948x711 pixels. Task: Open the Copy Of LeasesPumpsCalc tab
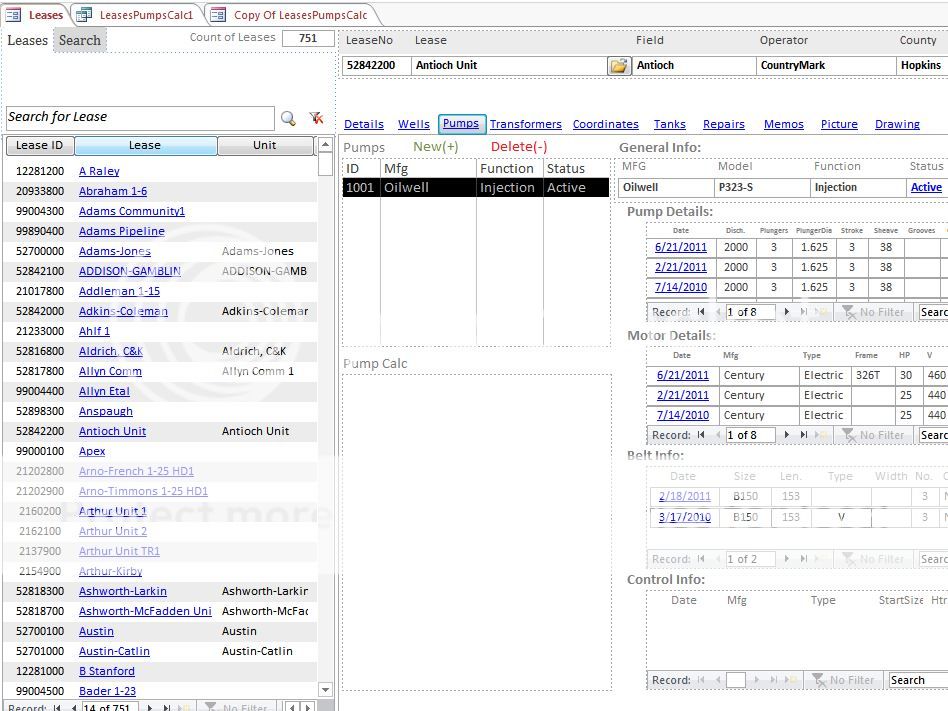coord(299,15)
